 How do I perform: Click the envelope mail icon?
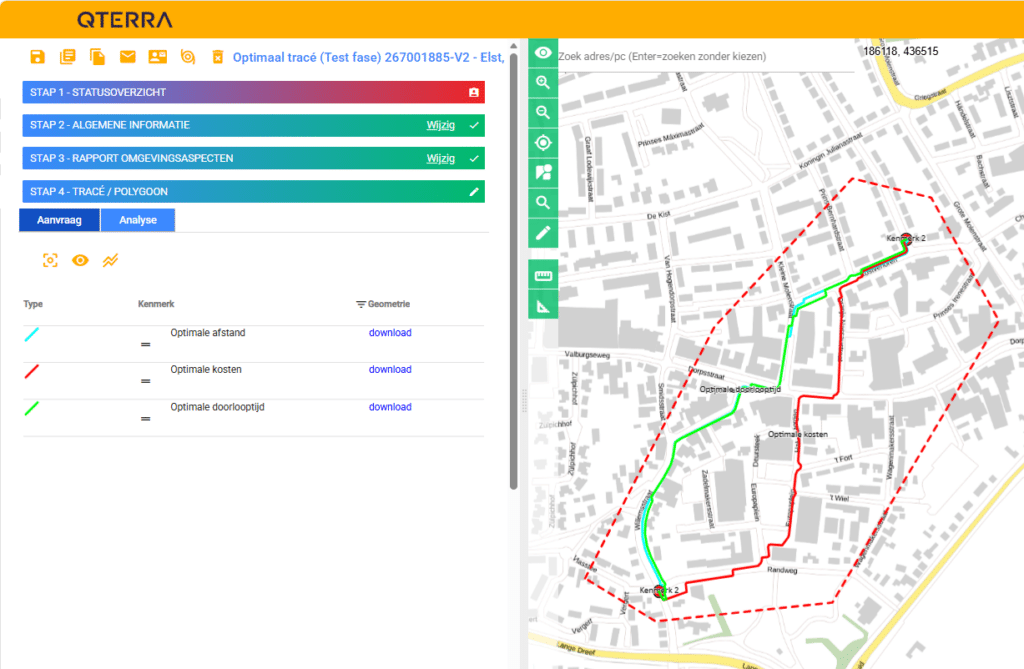click(128, 57)
